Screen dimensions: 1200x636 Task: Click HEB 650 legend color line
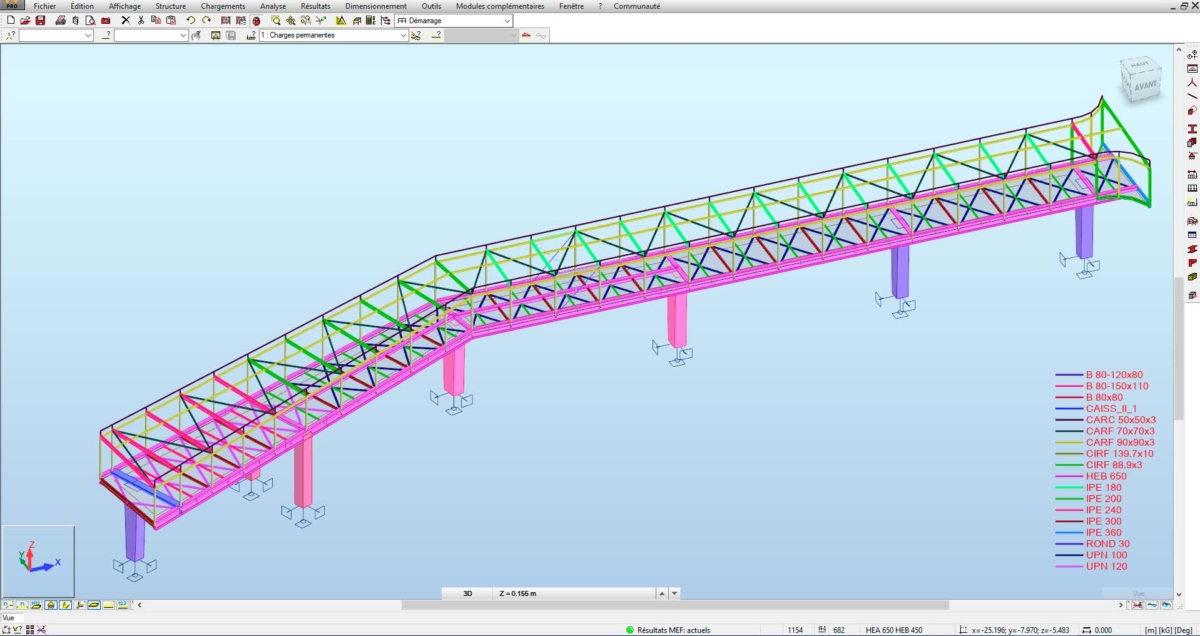[x=1067, y=476]
